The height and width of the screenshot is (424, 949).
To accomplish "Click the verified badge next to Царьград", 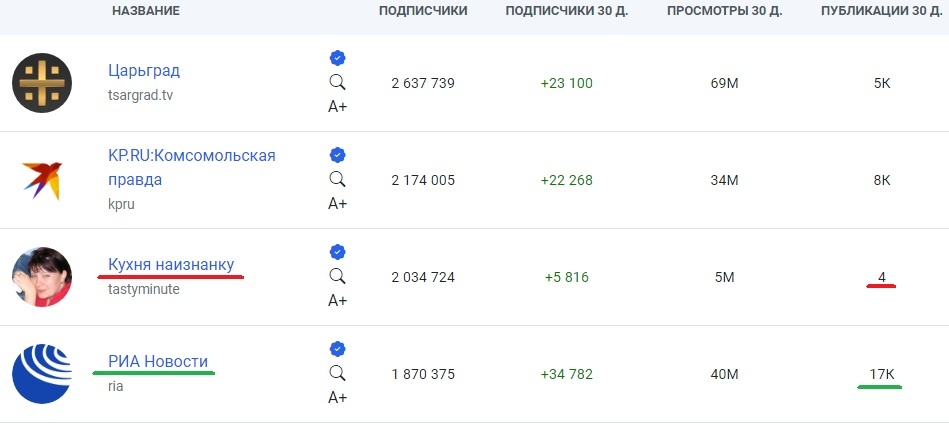I will [337, 58].
